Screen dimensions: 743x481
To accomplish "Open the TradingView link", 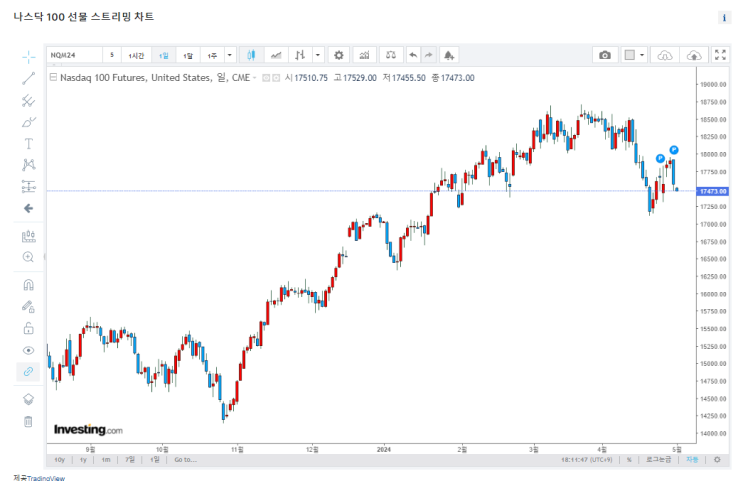I will (45, 478).
